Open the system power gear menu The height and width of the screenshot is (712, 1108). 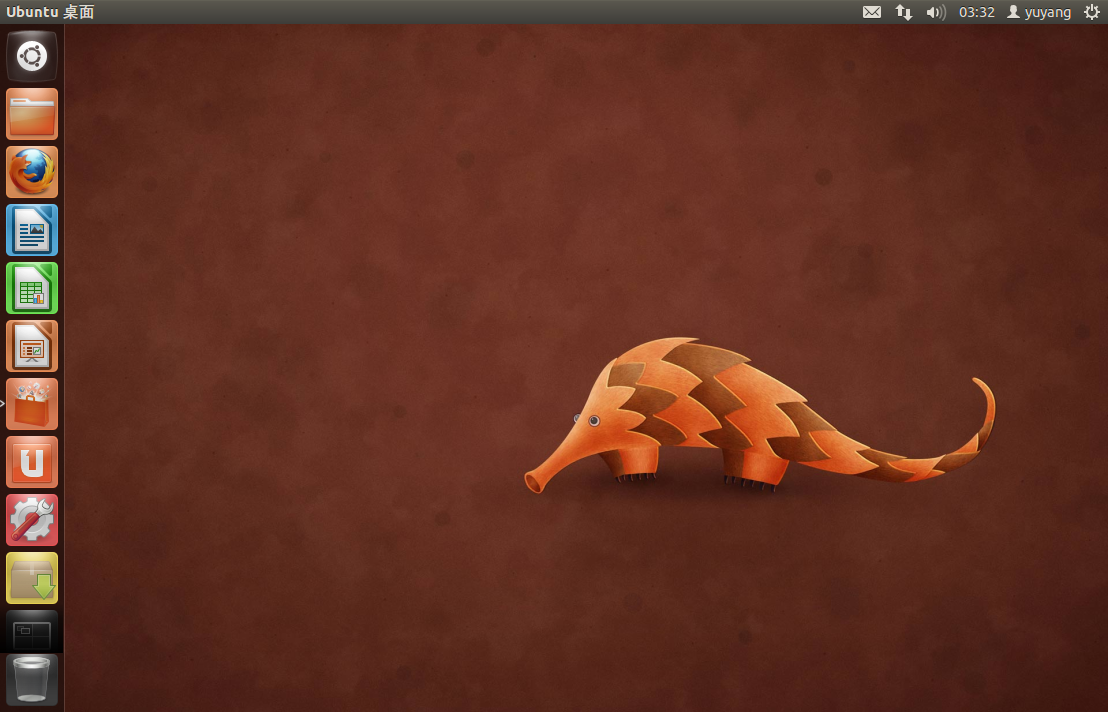pyautogui.click(x=1092, y=12)
